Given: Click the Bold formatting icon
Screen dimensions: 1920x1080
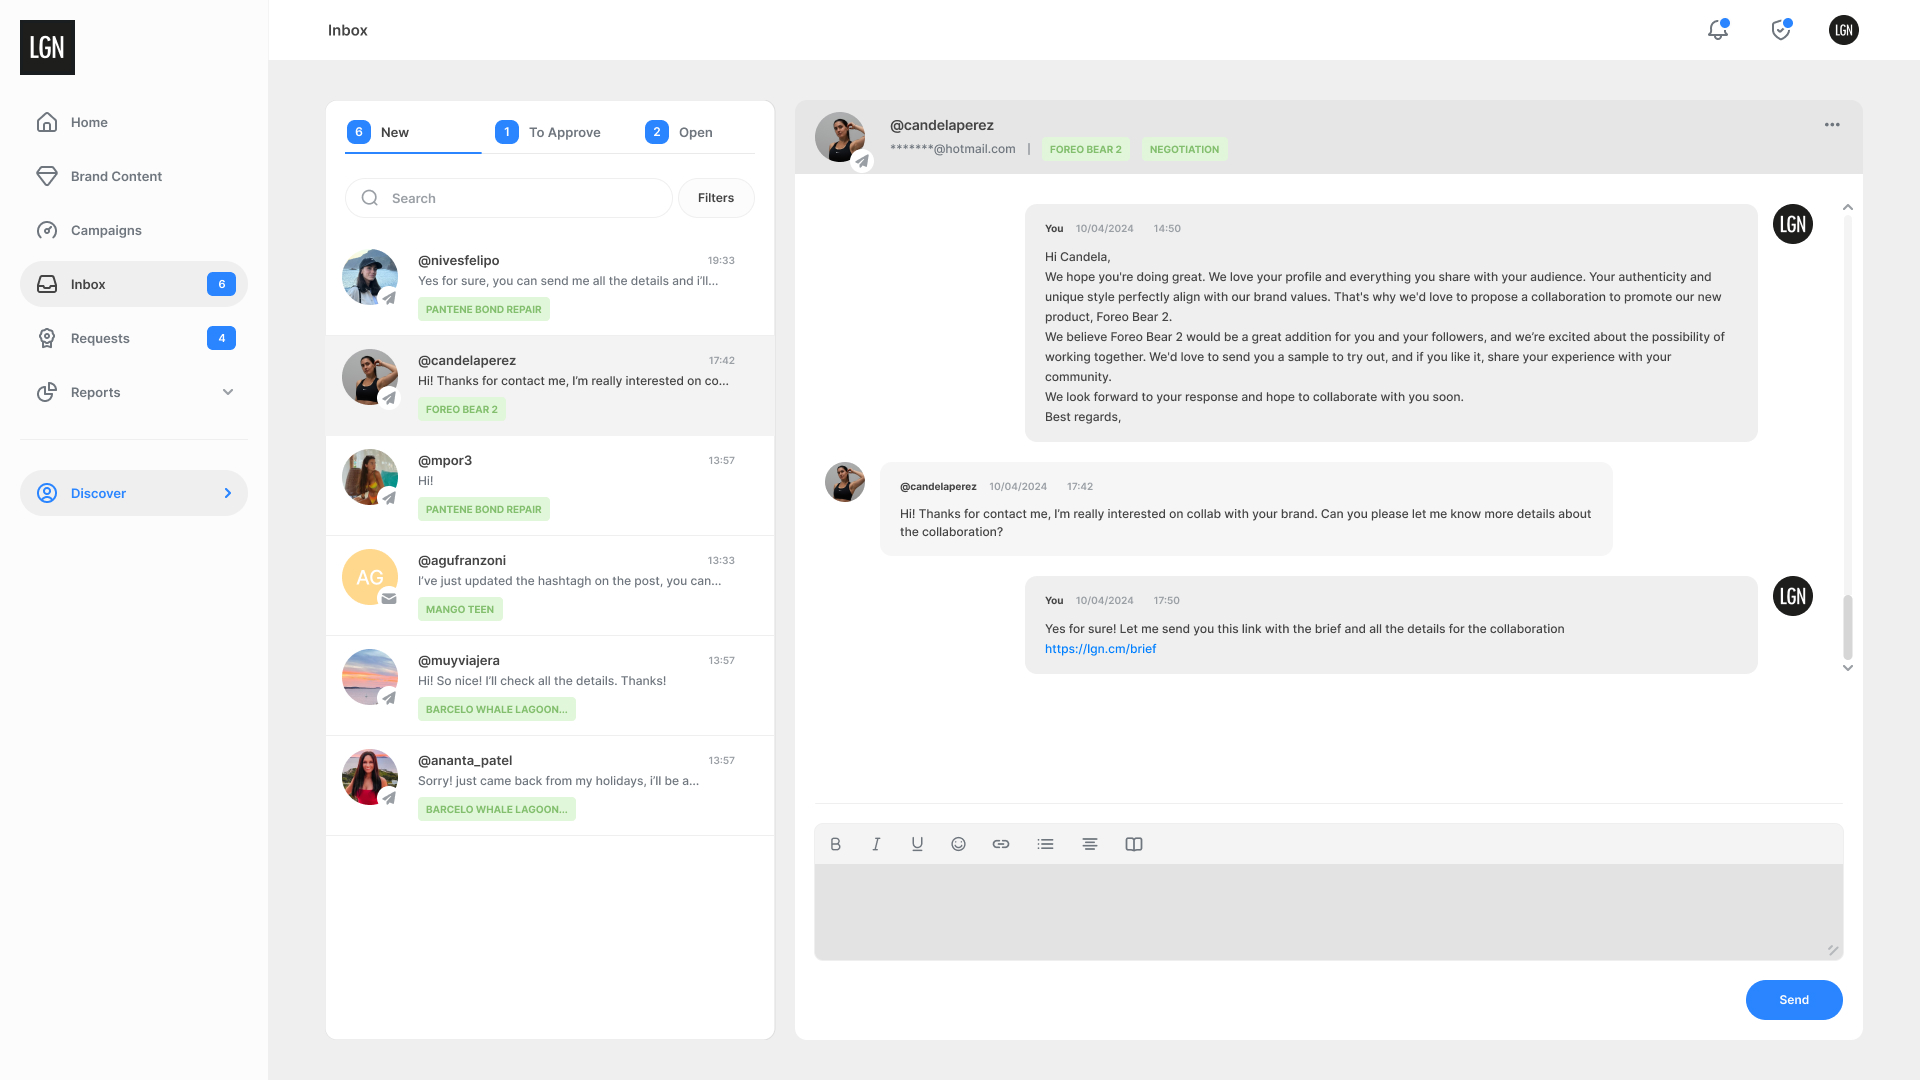Looking at the screenshot, I should coord(836,844).
